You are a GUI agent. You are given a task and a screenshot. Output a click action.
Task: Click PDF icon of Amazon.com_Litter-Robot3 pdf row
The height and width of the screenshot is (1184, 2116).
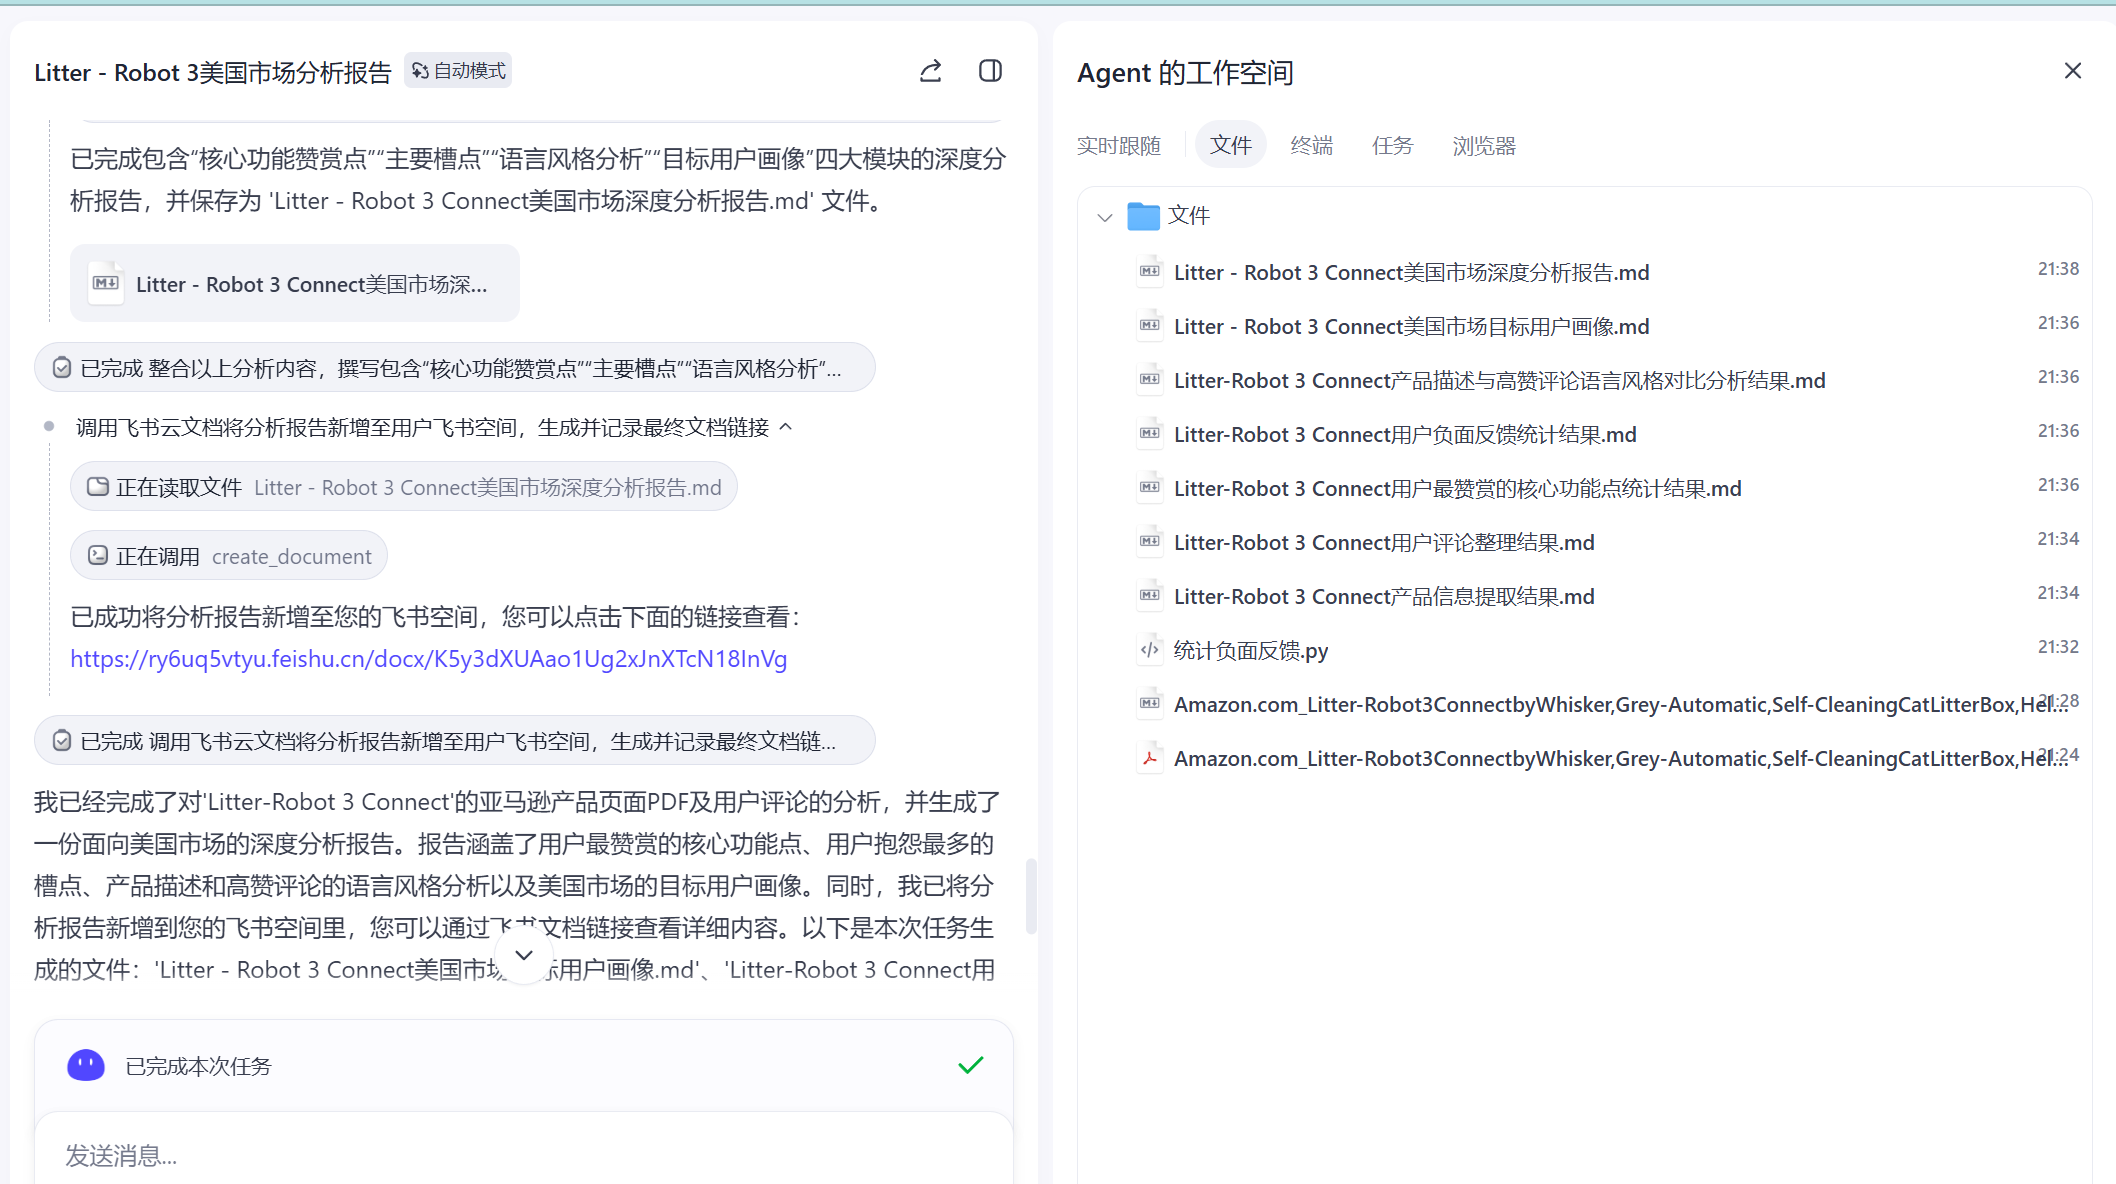(x=1150, y=758)
